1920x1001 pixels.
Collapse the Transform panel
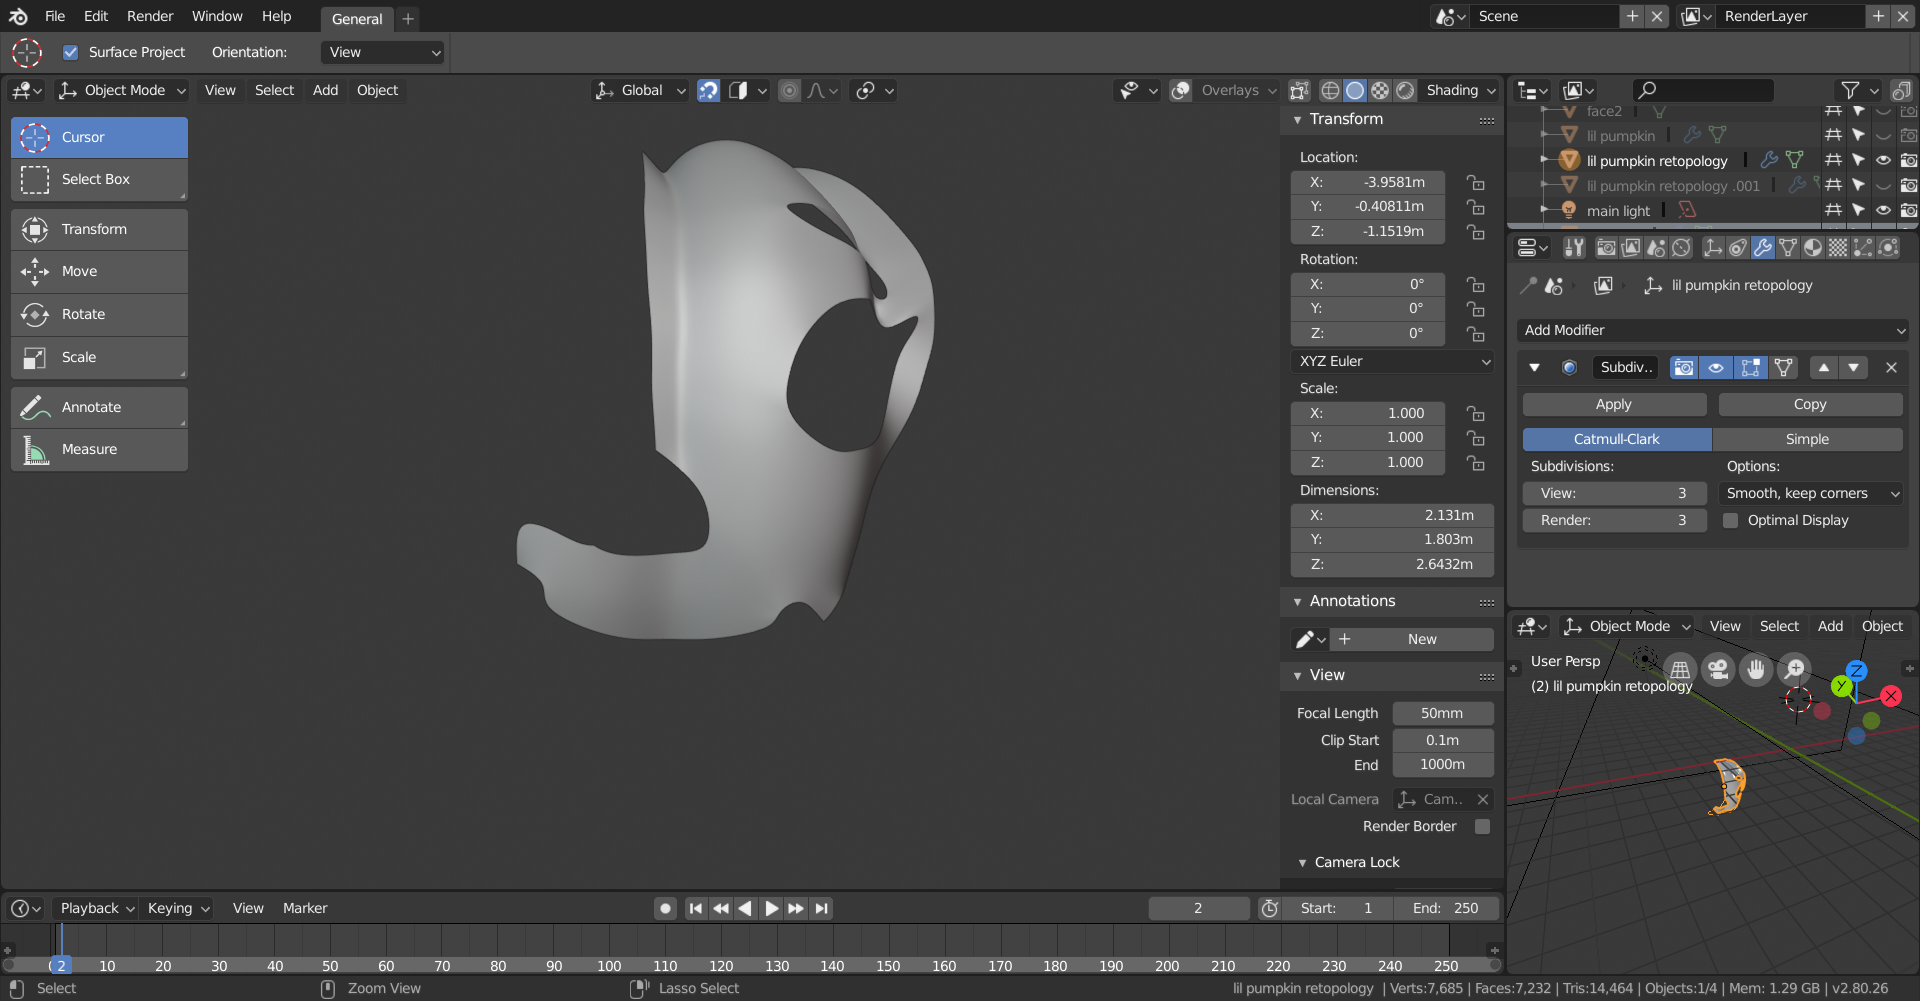coord(1298,120)
